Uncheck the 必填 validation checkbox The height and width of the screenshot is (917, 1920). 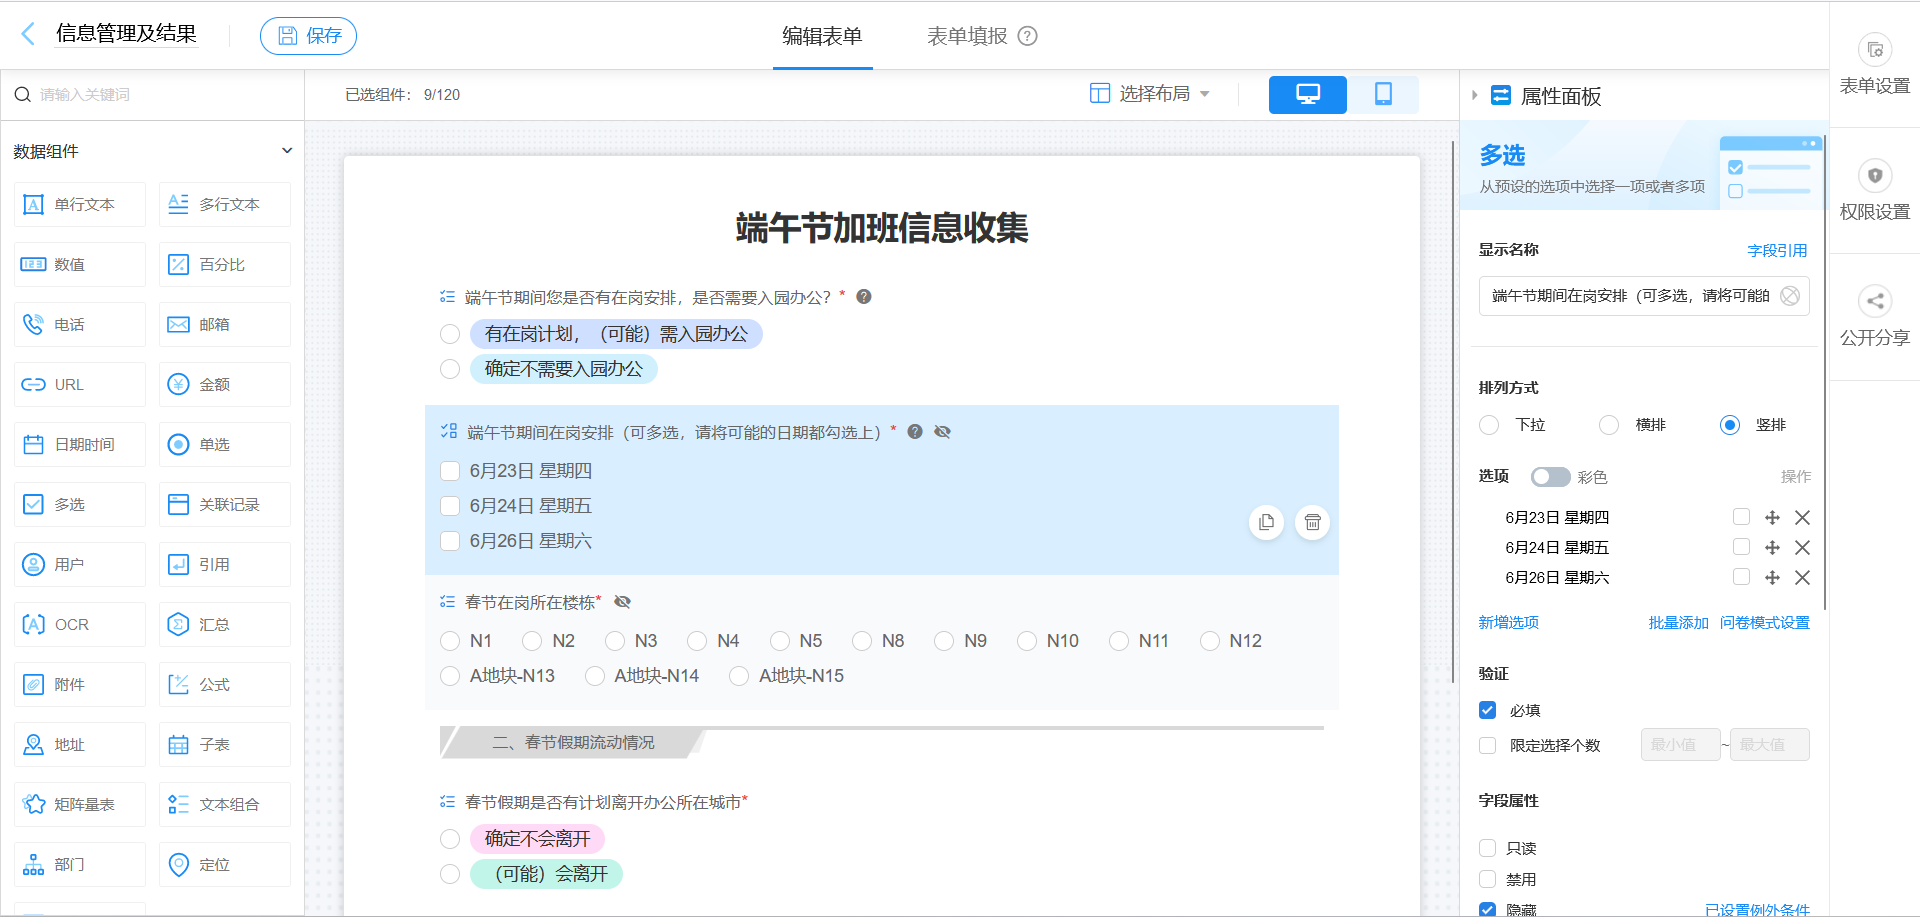click(x=1487, y=710)
